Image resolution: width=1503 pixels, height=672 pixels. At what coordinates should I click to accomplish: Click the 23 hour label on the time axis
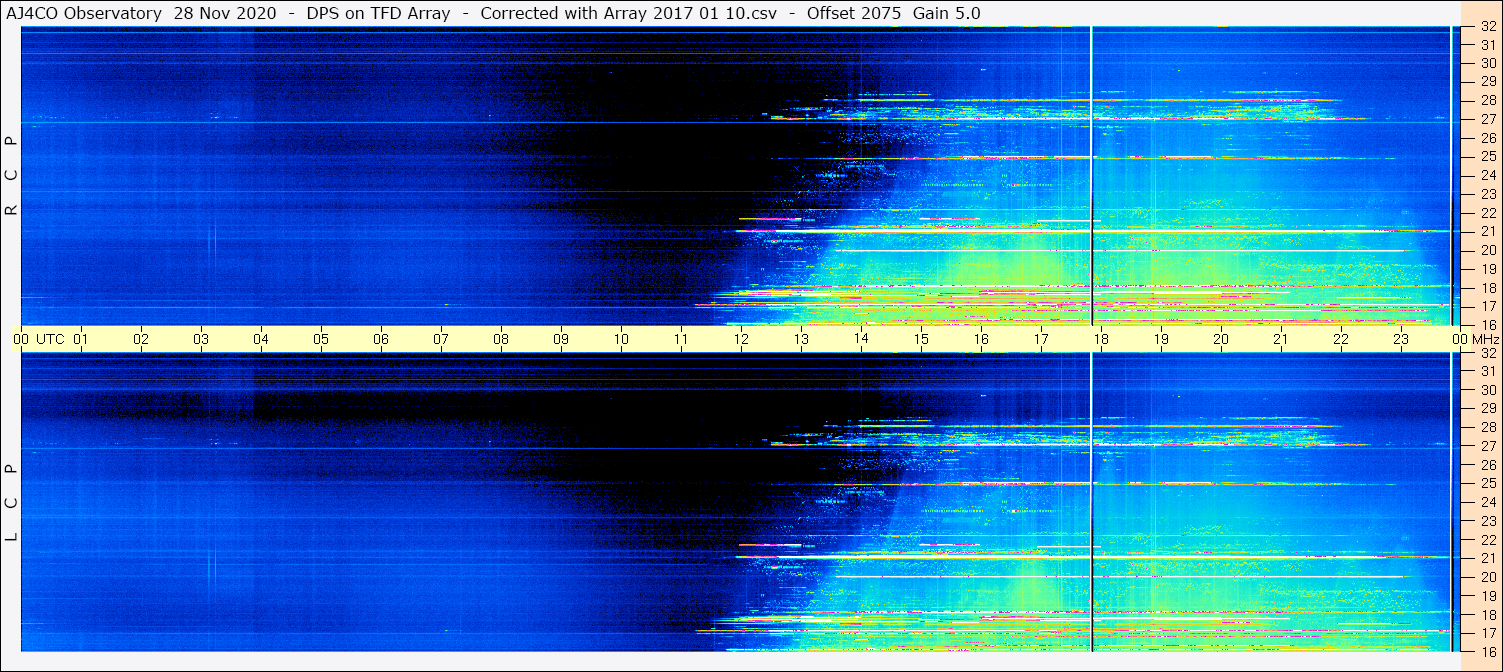(1401, 339)
